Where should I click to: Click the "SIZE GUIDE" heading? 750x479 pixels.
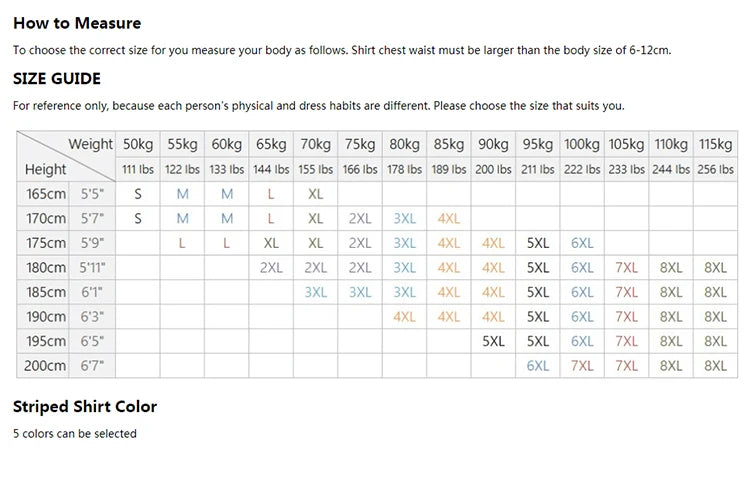pyautogui.click(x=57, y=79)
